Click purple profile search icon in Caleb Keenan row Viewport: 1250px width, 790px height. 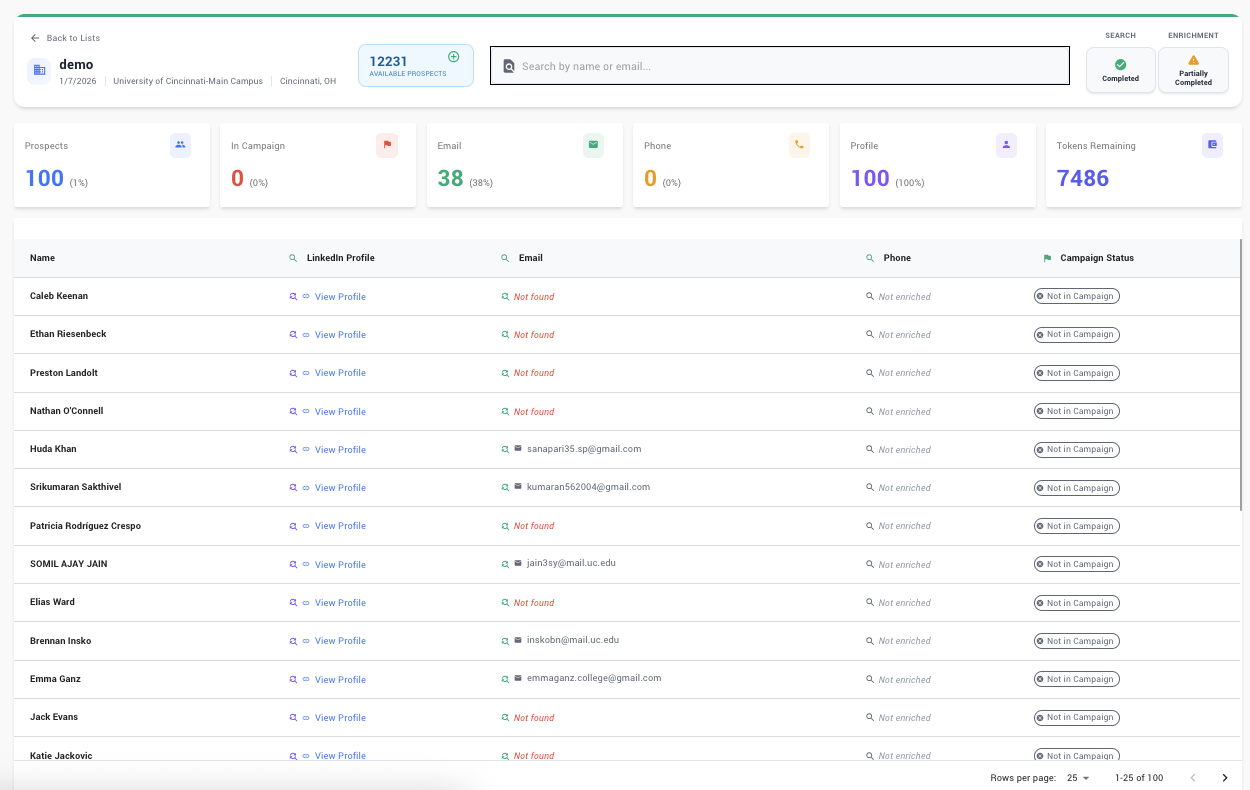293,297
